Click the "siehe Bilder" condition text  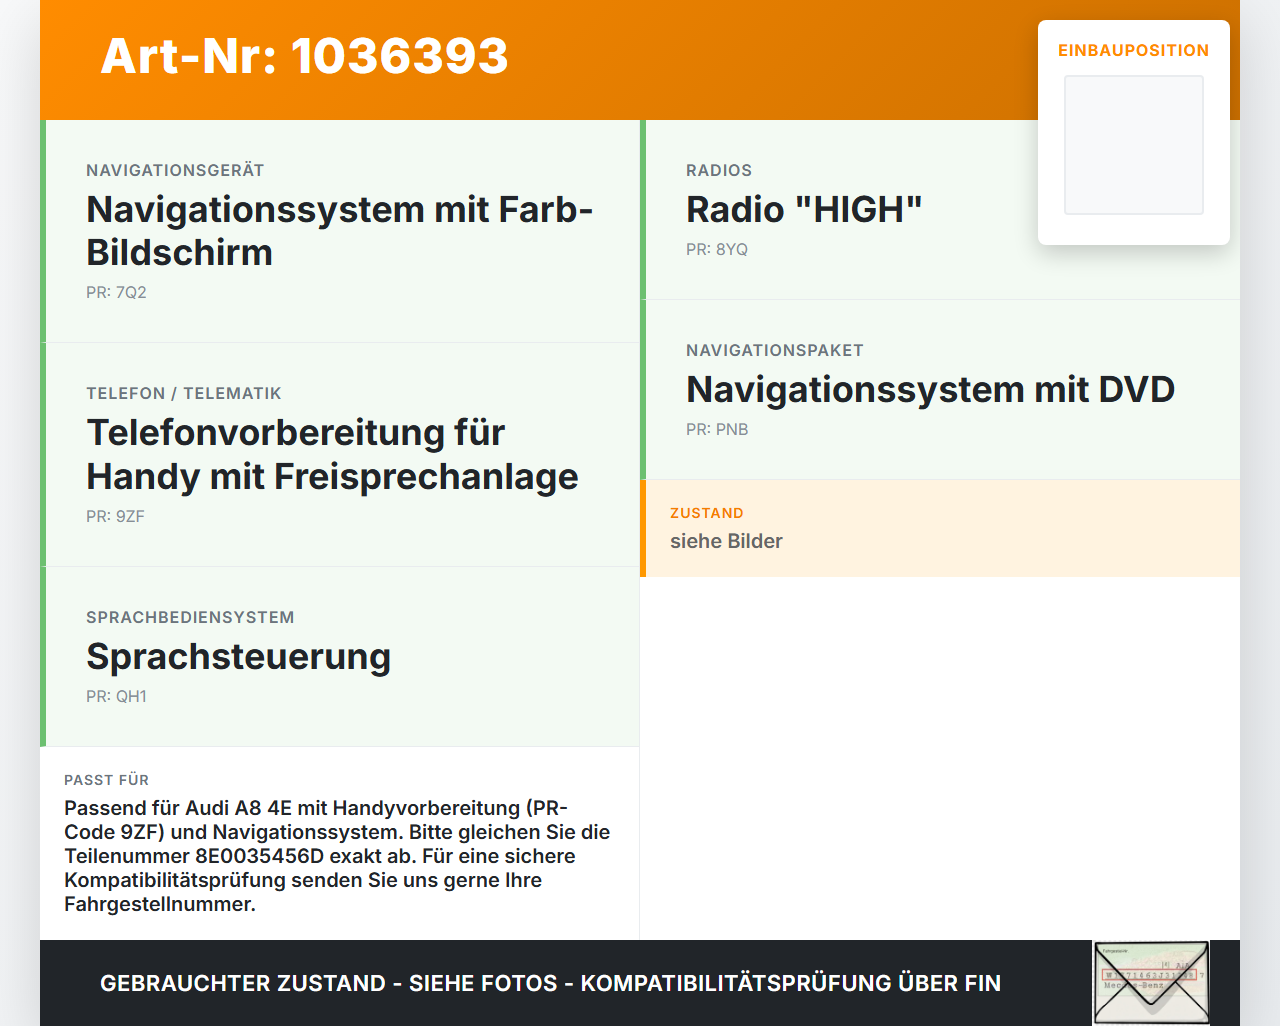click(726, 541)
